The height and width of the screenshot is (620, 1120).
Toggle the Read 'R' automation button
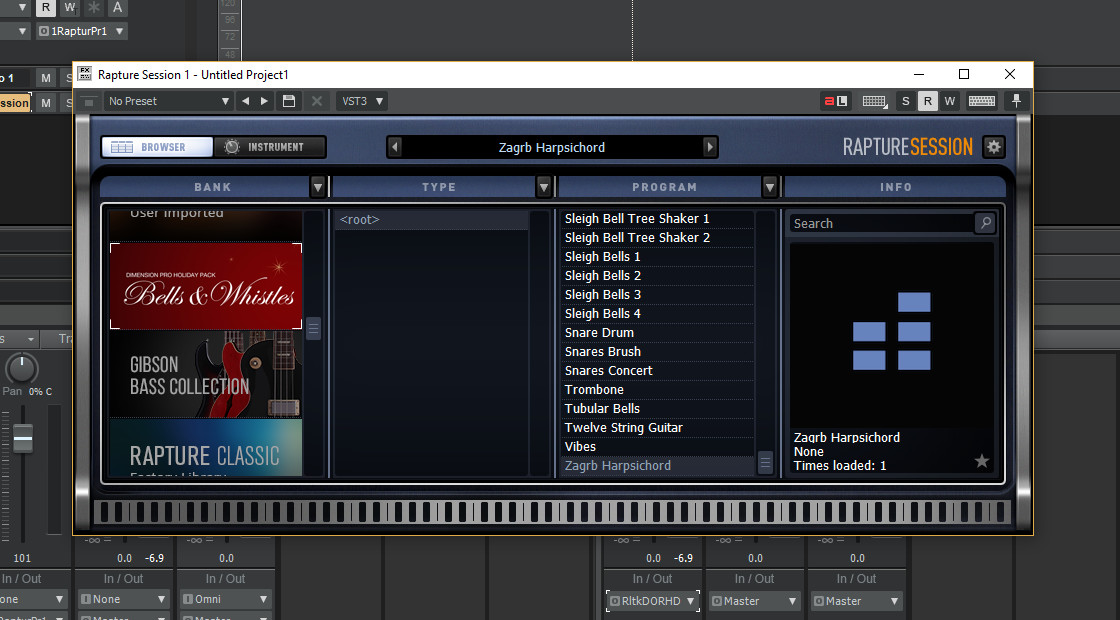coord(927,100)
